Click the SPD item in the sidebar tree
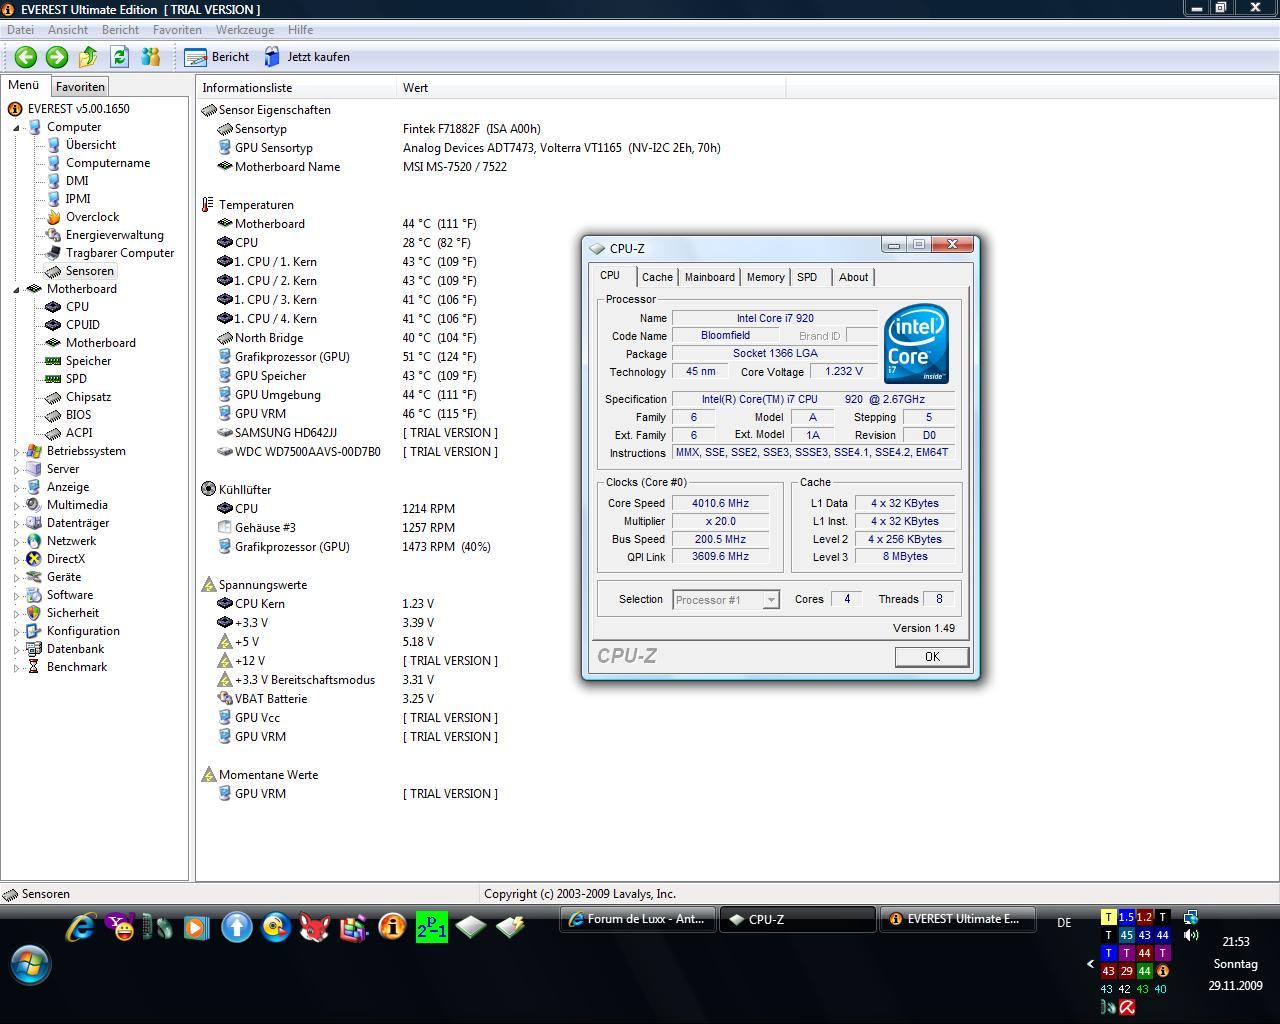This screenshot has height=1024, width=1280. (76, 379)
